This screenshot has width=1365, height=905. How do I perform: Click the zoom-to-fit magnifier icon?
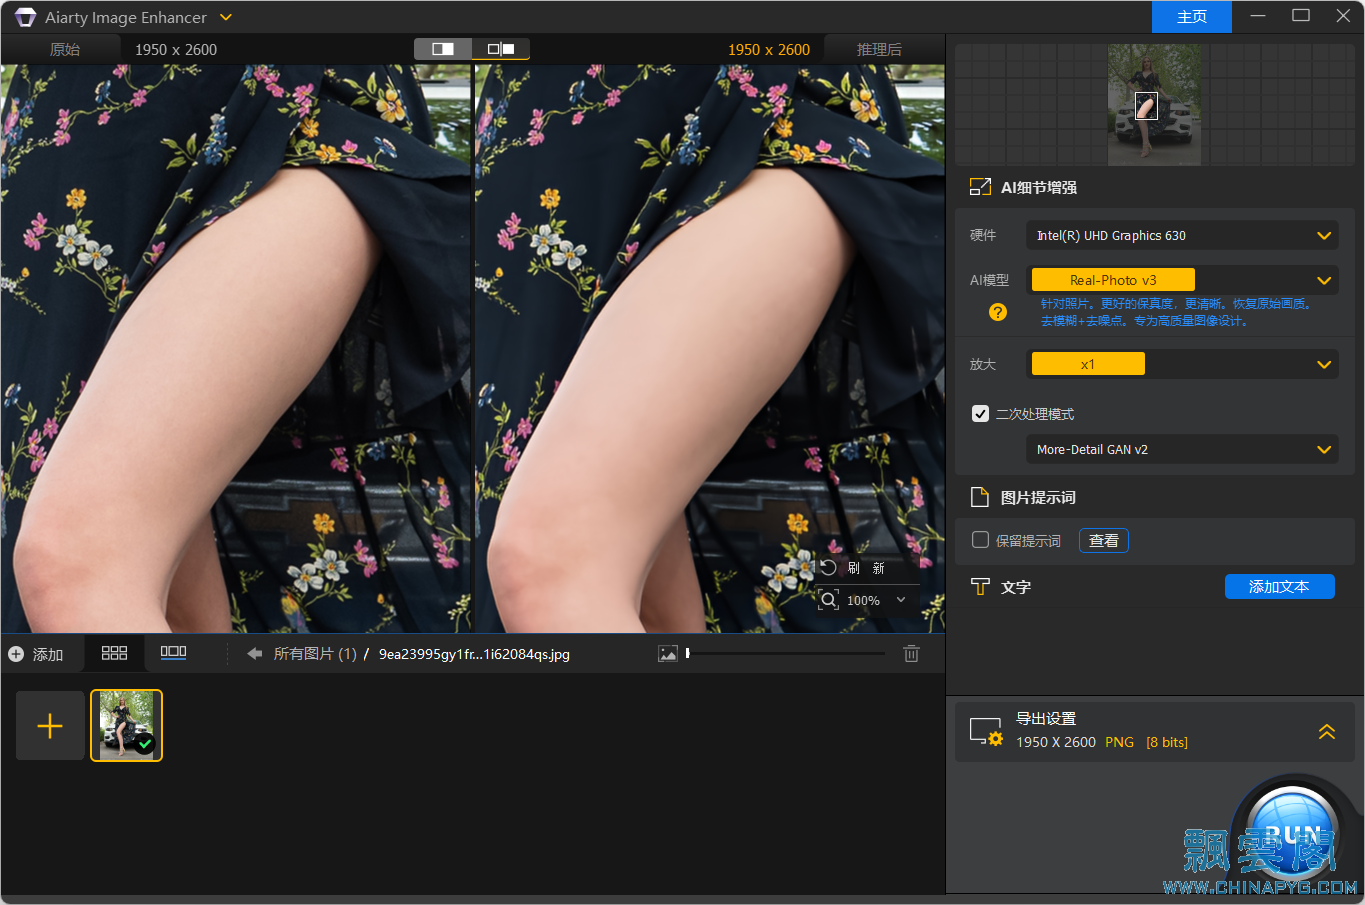[x=828, y=600]
